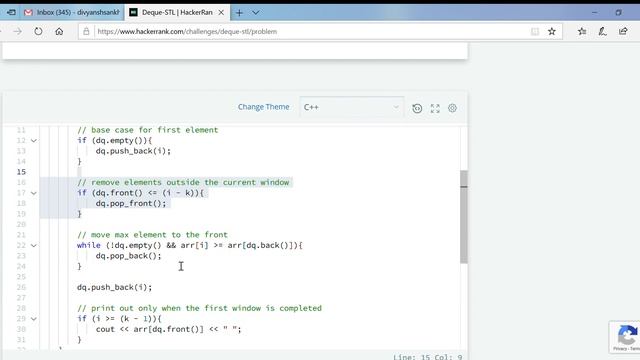Open editor settings gear
The image size is (640, 360).
tap(452, 108)
